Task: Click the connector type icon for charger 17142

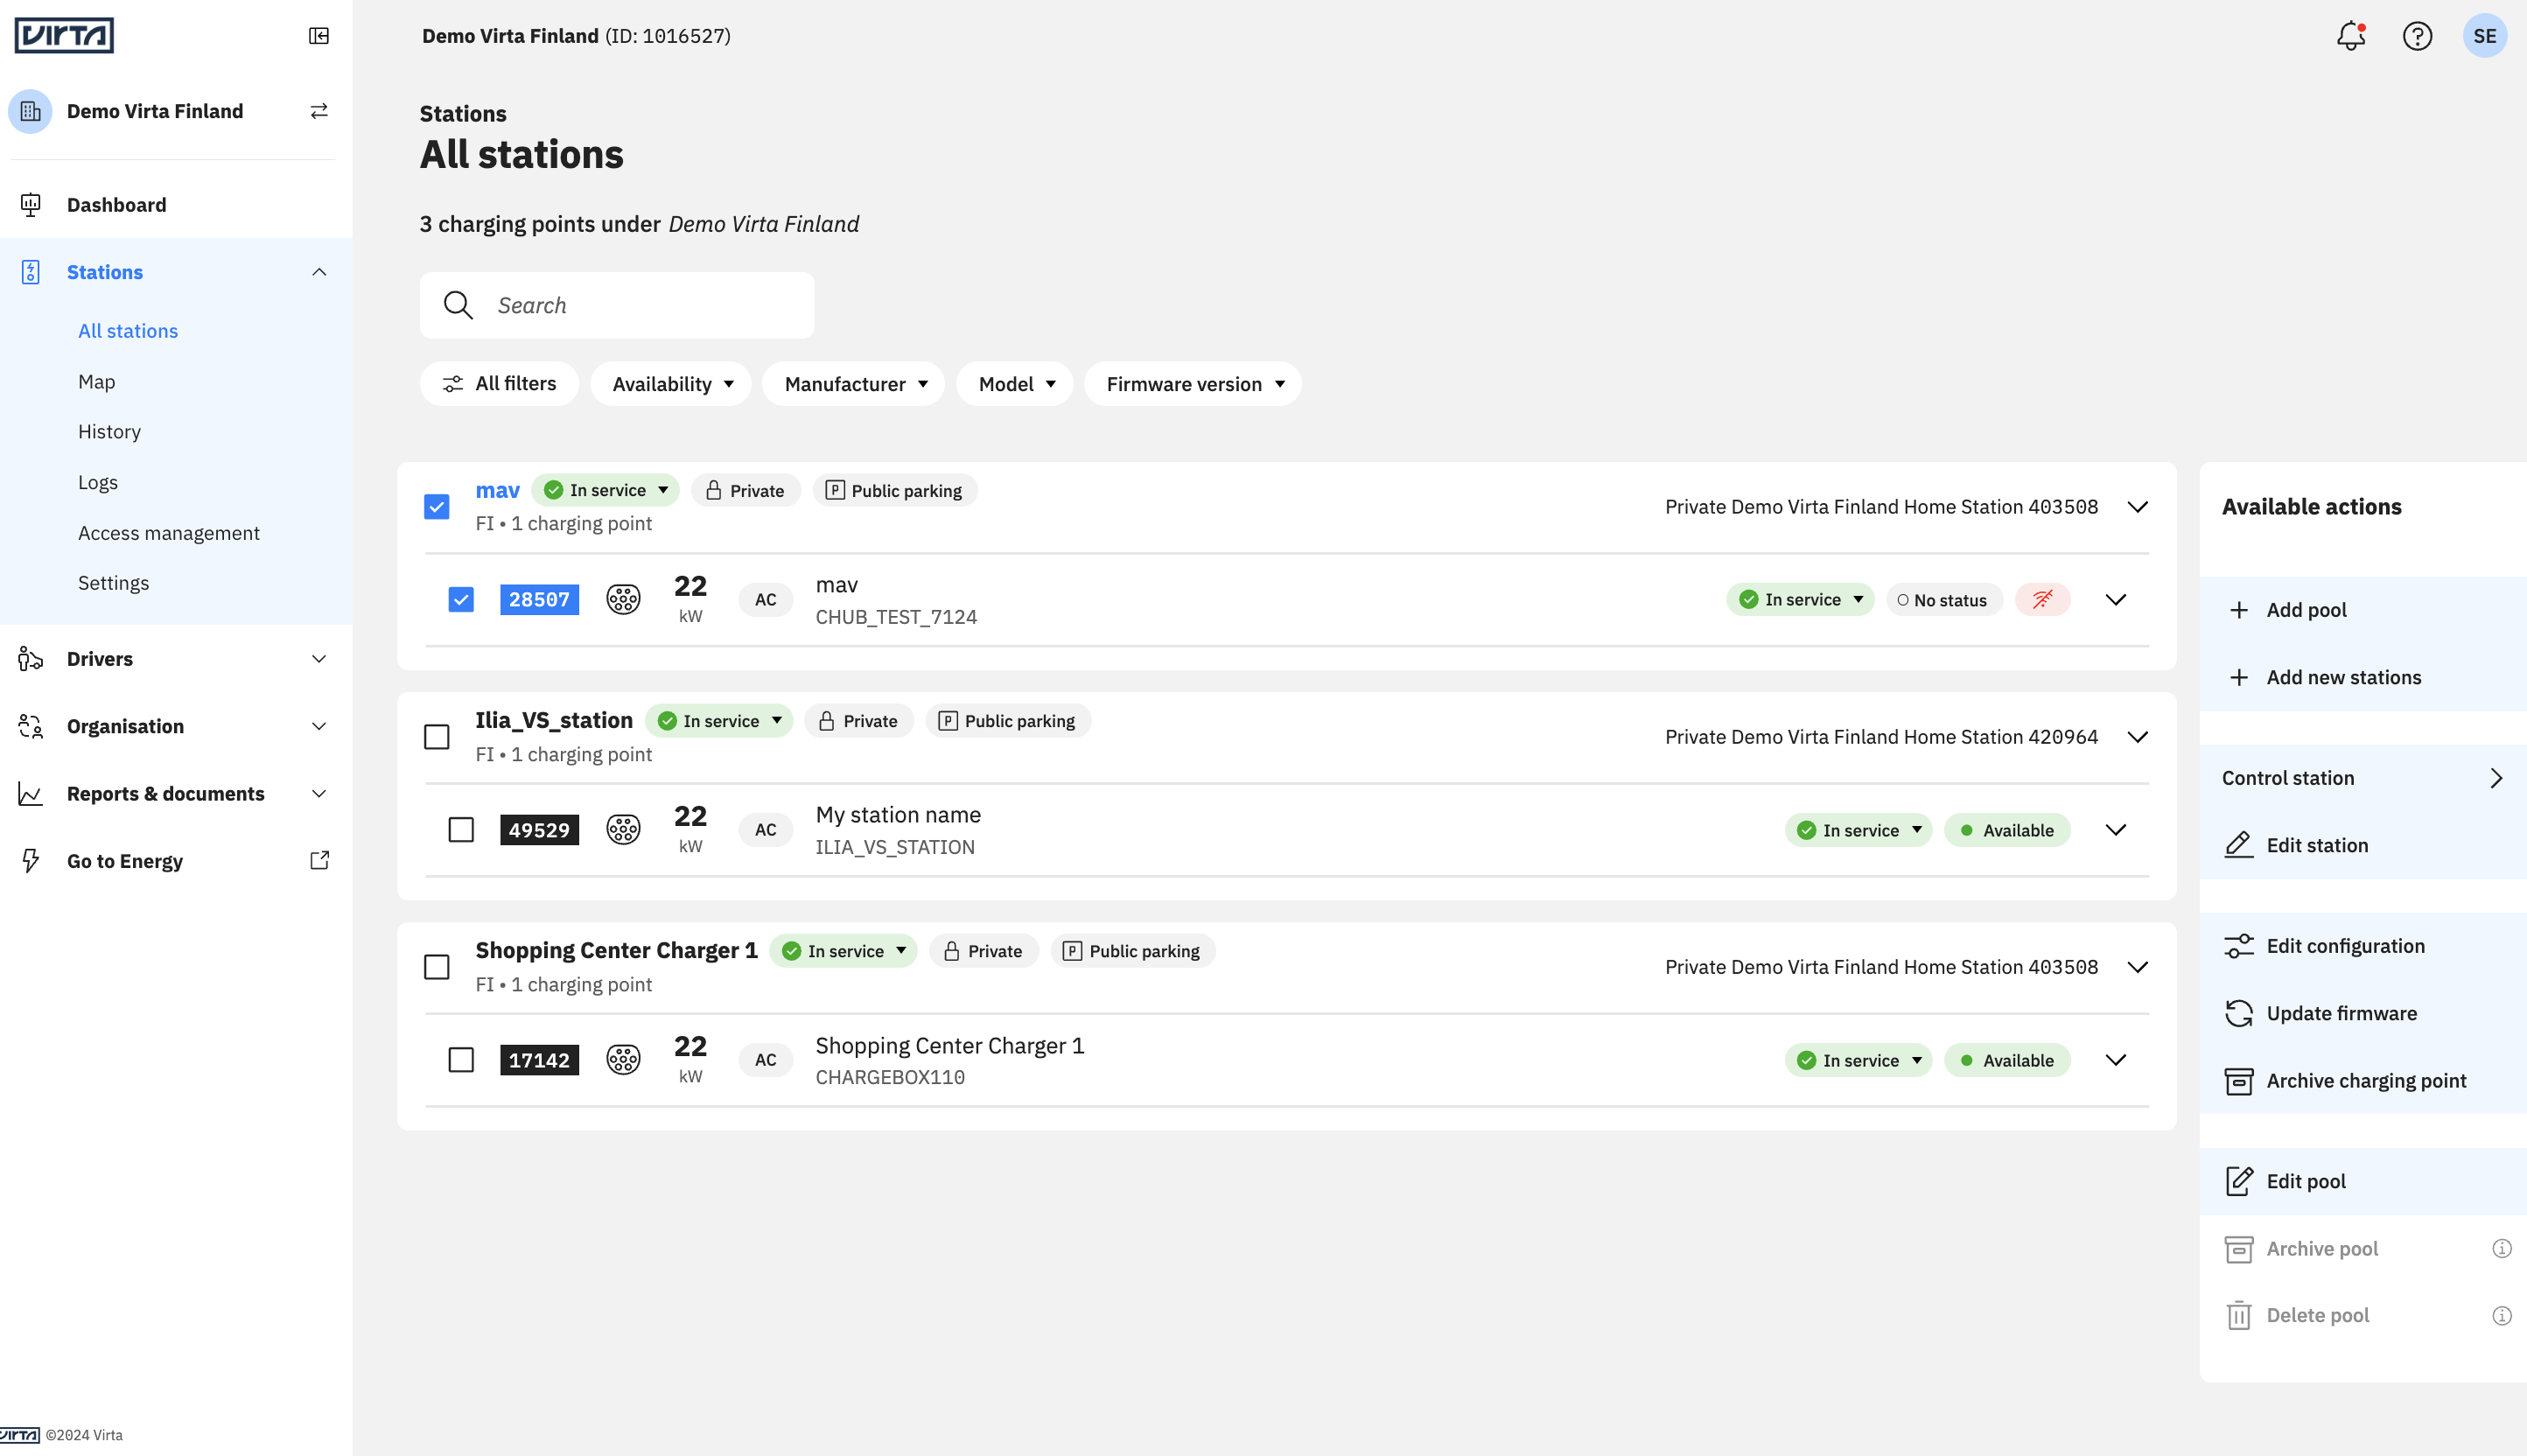Action: coord(623,1060)
